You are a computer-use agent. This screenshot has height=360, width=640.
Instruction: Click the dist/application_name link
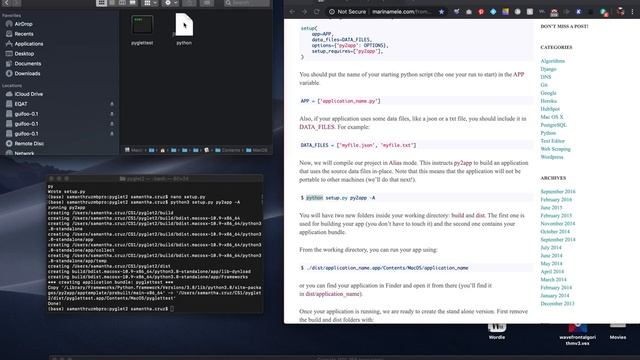coord(333,294)
